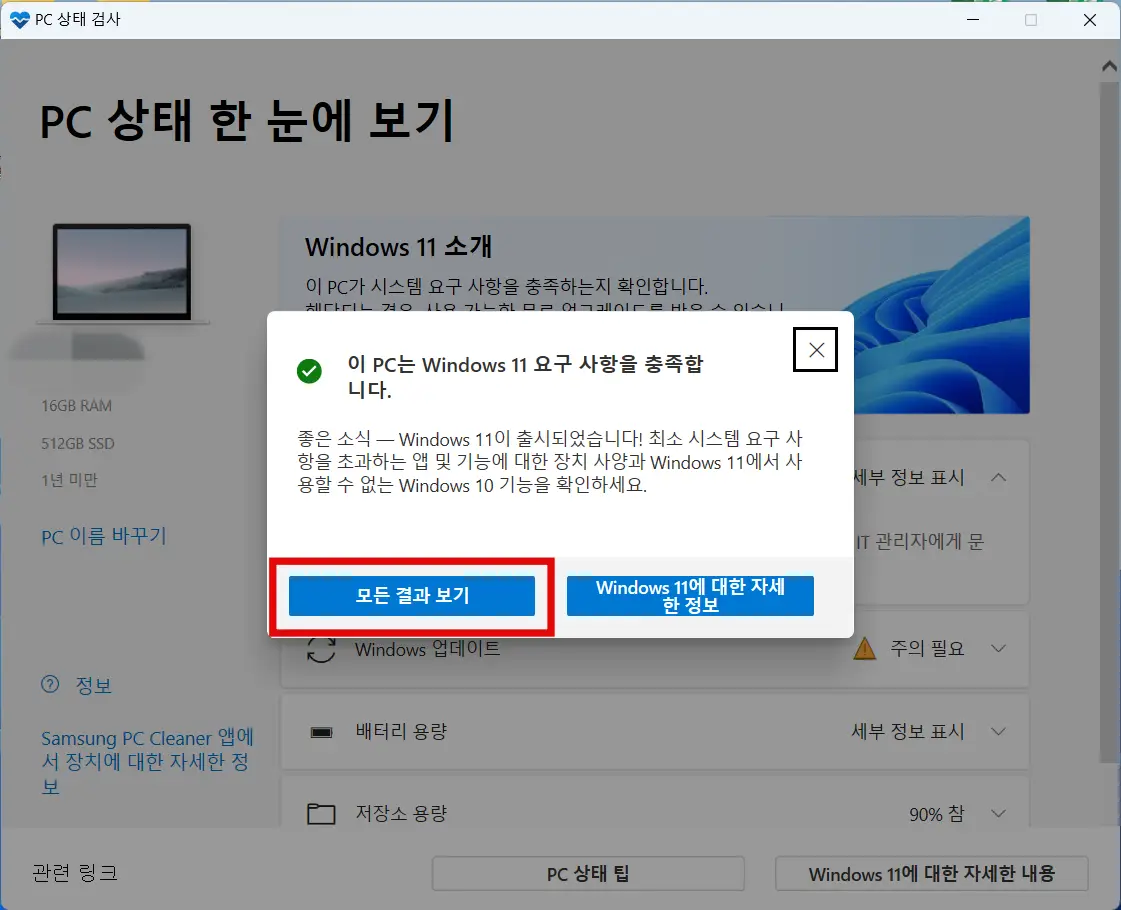Minimize the PC 상태 검사 window
The height and width of the screenshot is (910, 1121).
973,19
